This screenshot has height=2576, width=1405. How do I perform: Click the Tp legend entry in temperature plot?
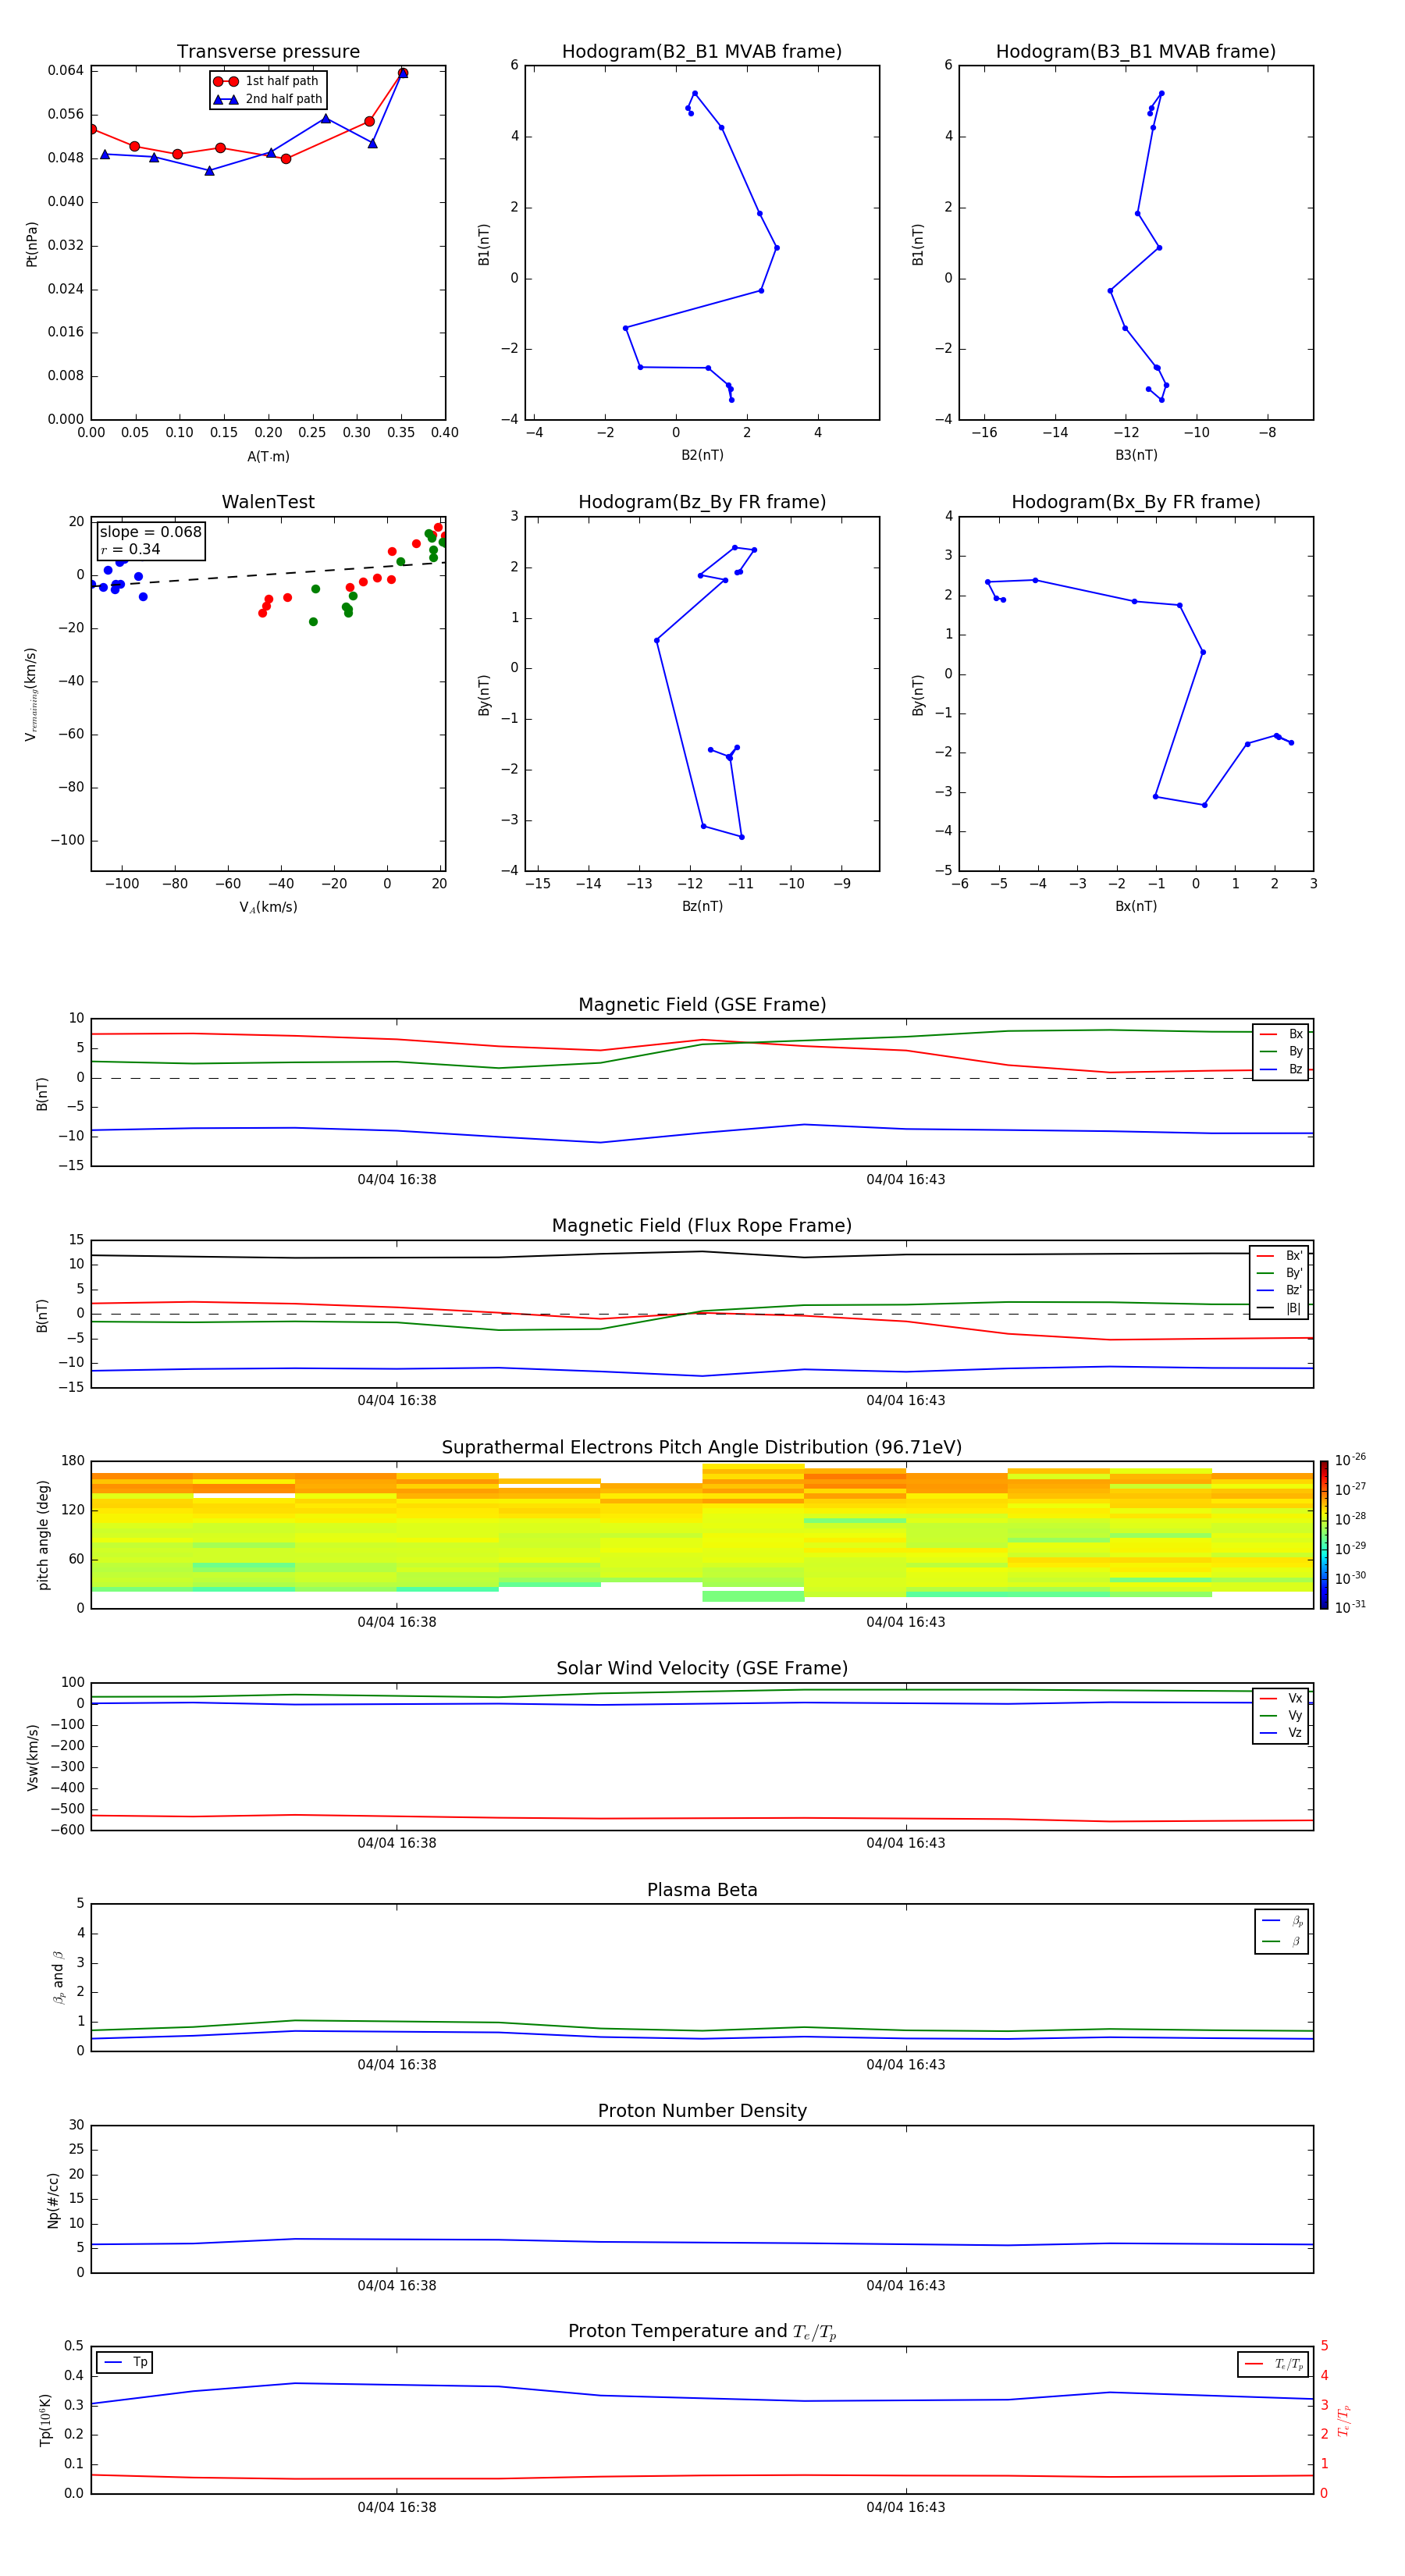coord(126,2362)
